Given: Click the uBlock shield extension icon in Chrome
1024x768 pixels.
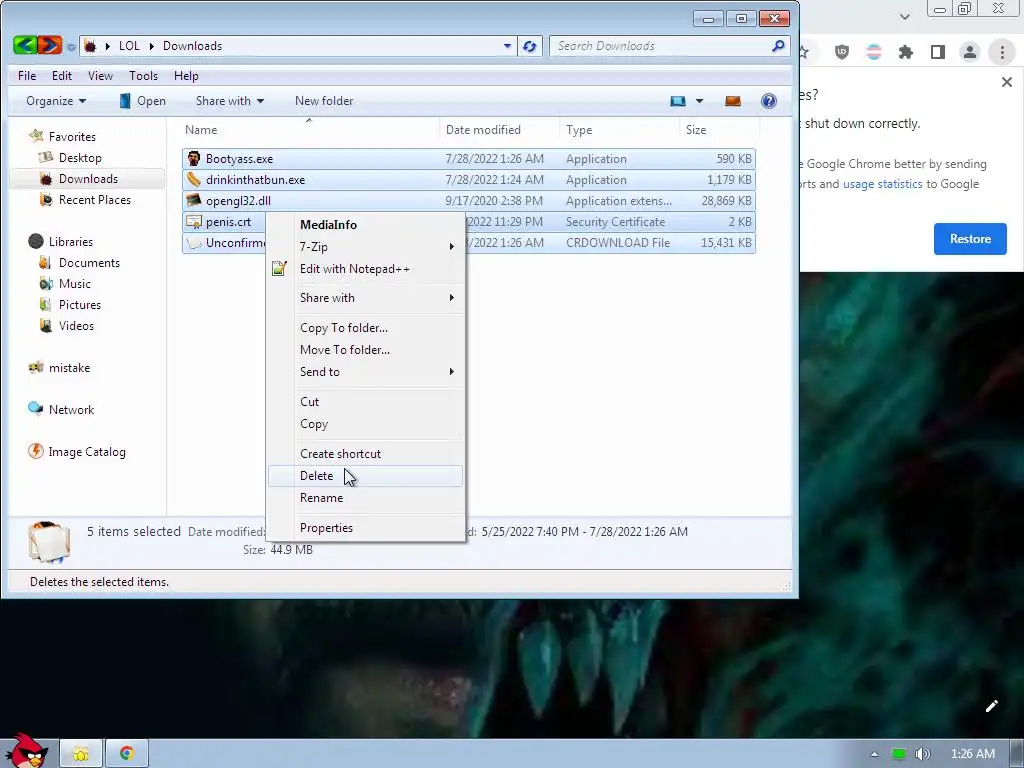Looking at the screenshot, I should click(842, 52).
